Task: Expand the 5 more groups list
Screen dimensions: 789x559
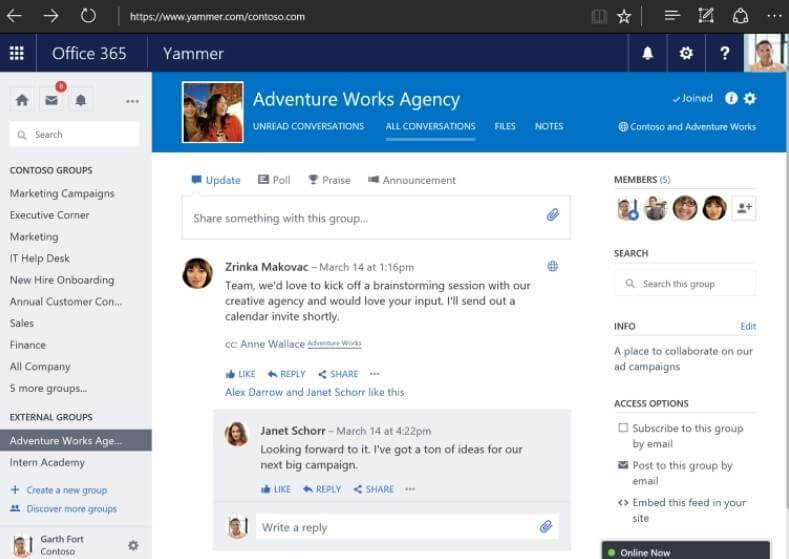Action: (48, 388)
